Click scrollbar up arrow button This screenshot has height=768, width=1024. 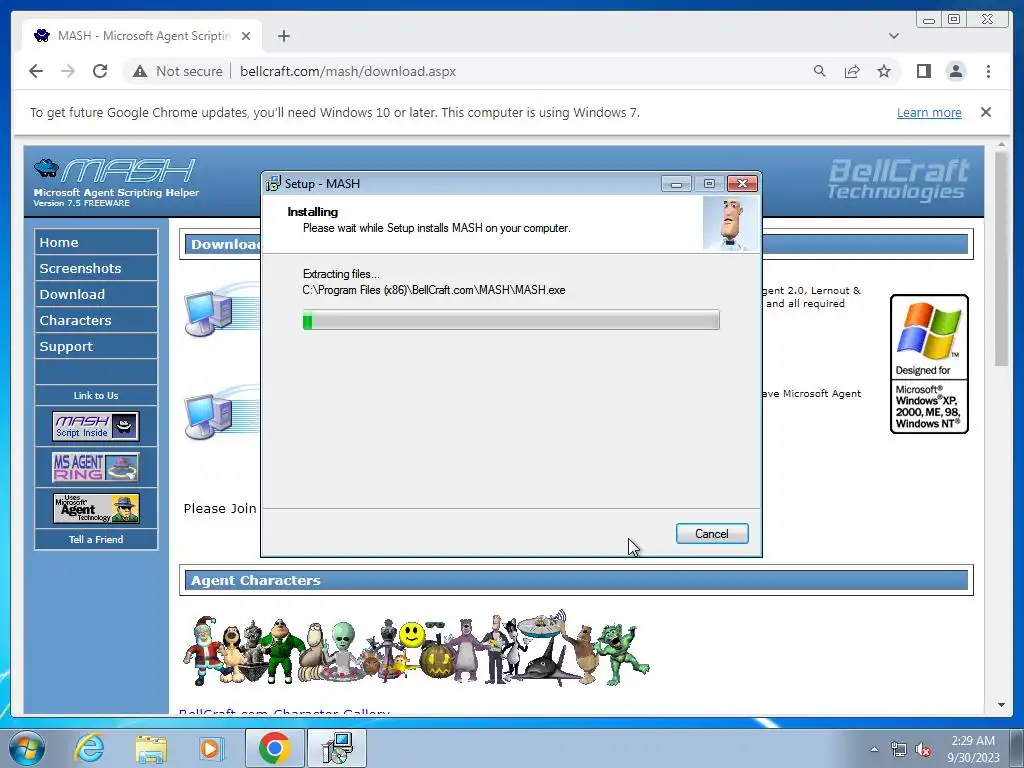[x=1002, y=144]
